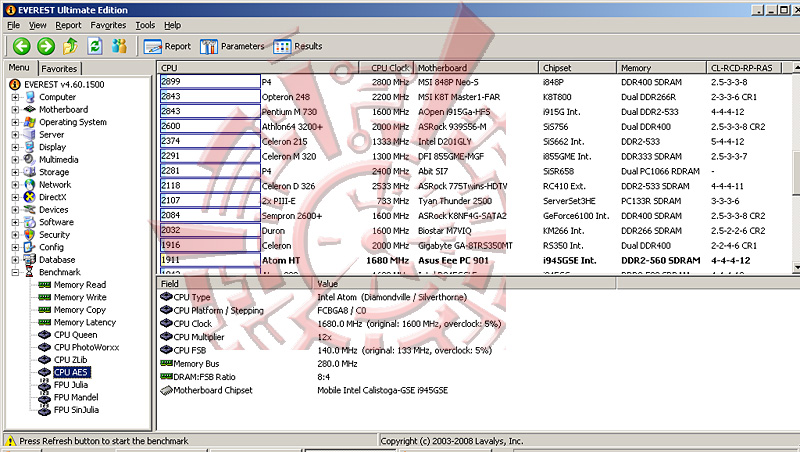Sort by the CL-RCD-RP-RAS column header

click(x=744, y=68)
